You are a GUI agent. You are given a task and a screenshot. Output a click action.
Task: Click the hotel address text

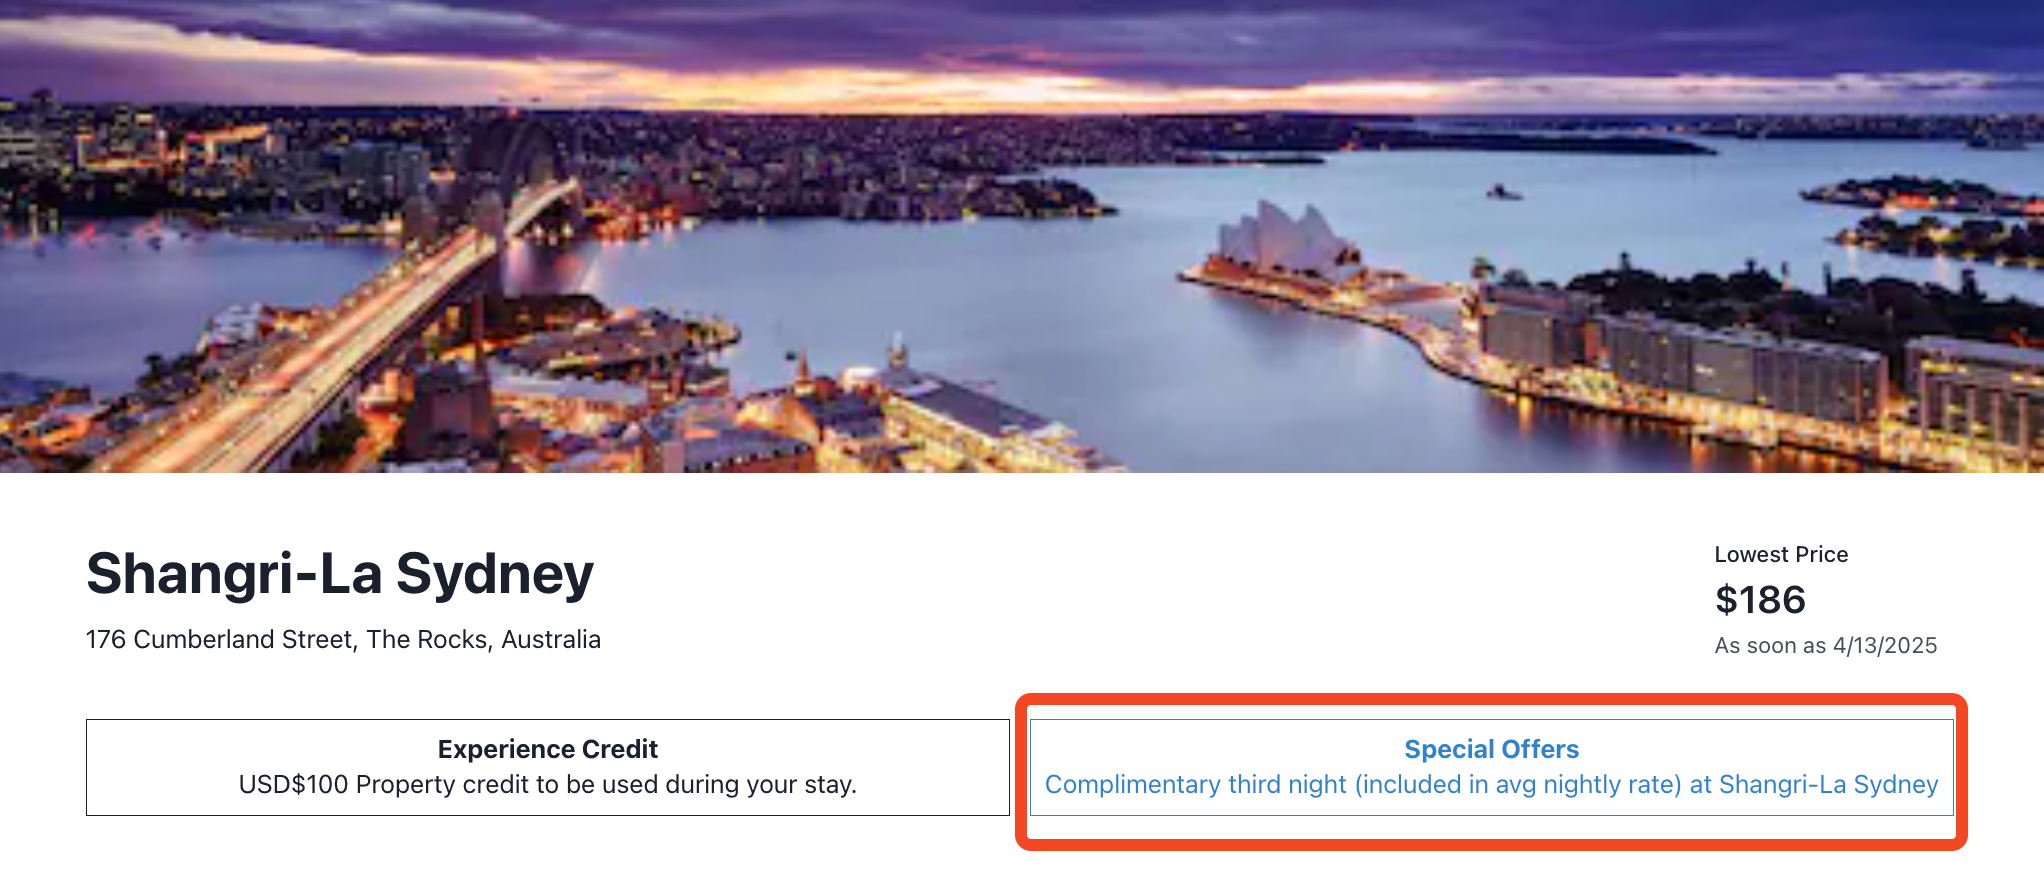click(344, 639)
